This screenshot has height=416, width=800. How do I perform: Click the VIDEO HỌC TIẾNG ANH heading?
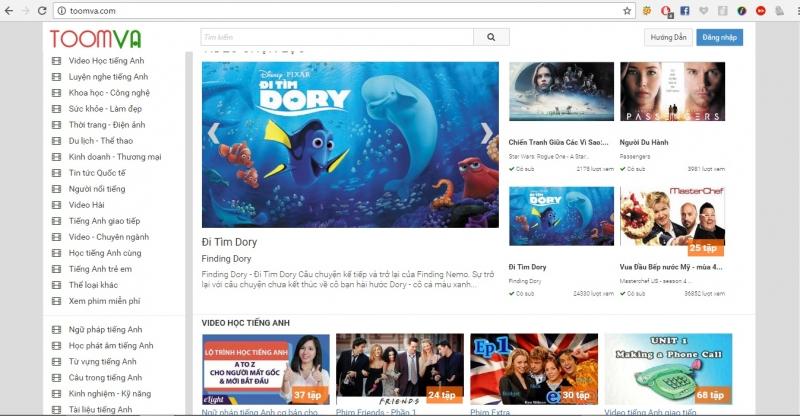245,323
